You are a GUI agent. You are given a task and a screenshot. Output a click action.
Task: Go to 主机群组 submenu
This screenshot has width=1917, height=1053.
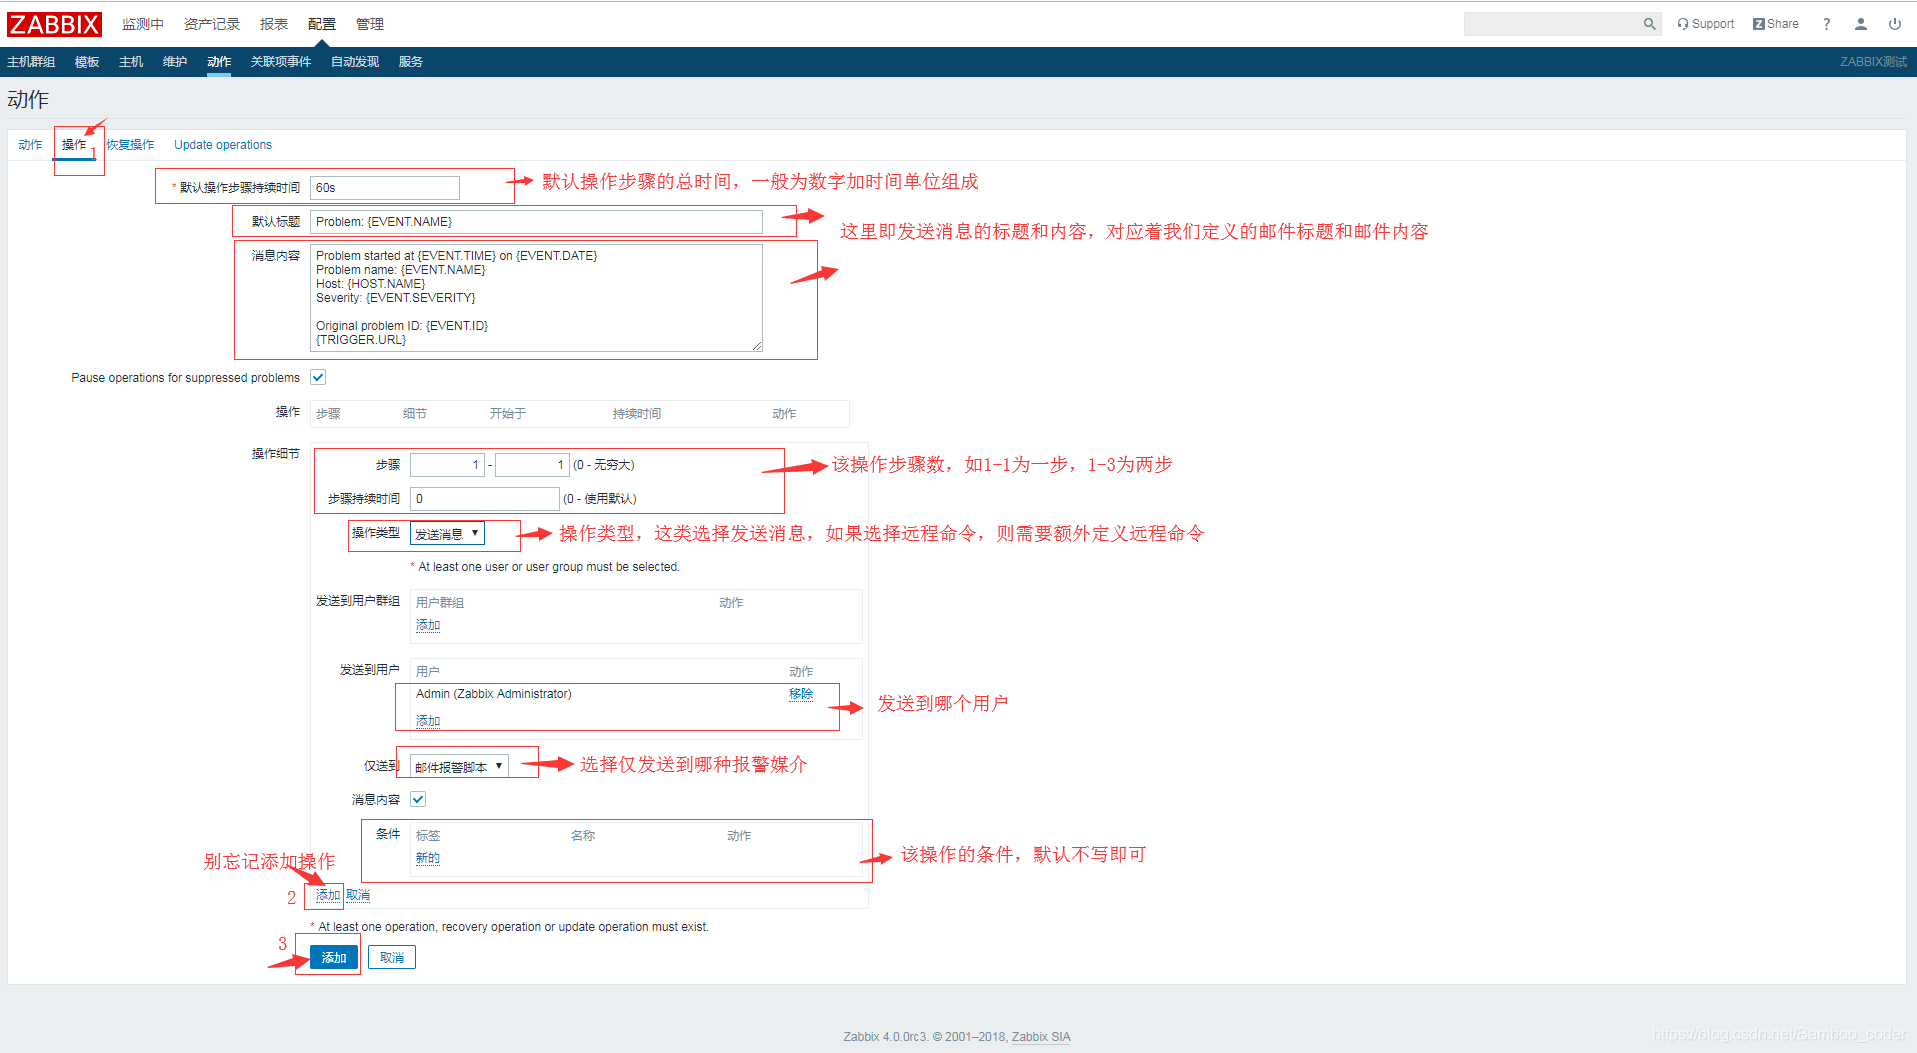click(x=31, y=62)
